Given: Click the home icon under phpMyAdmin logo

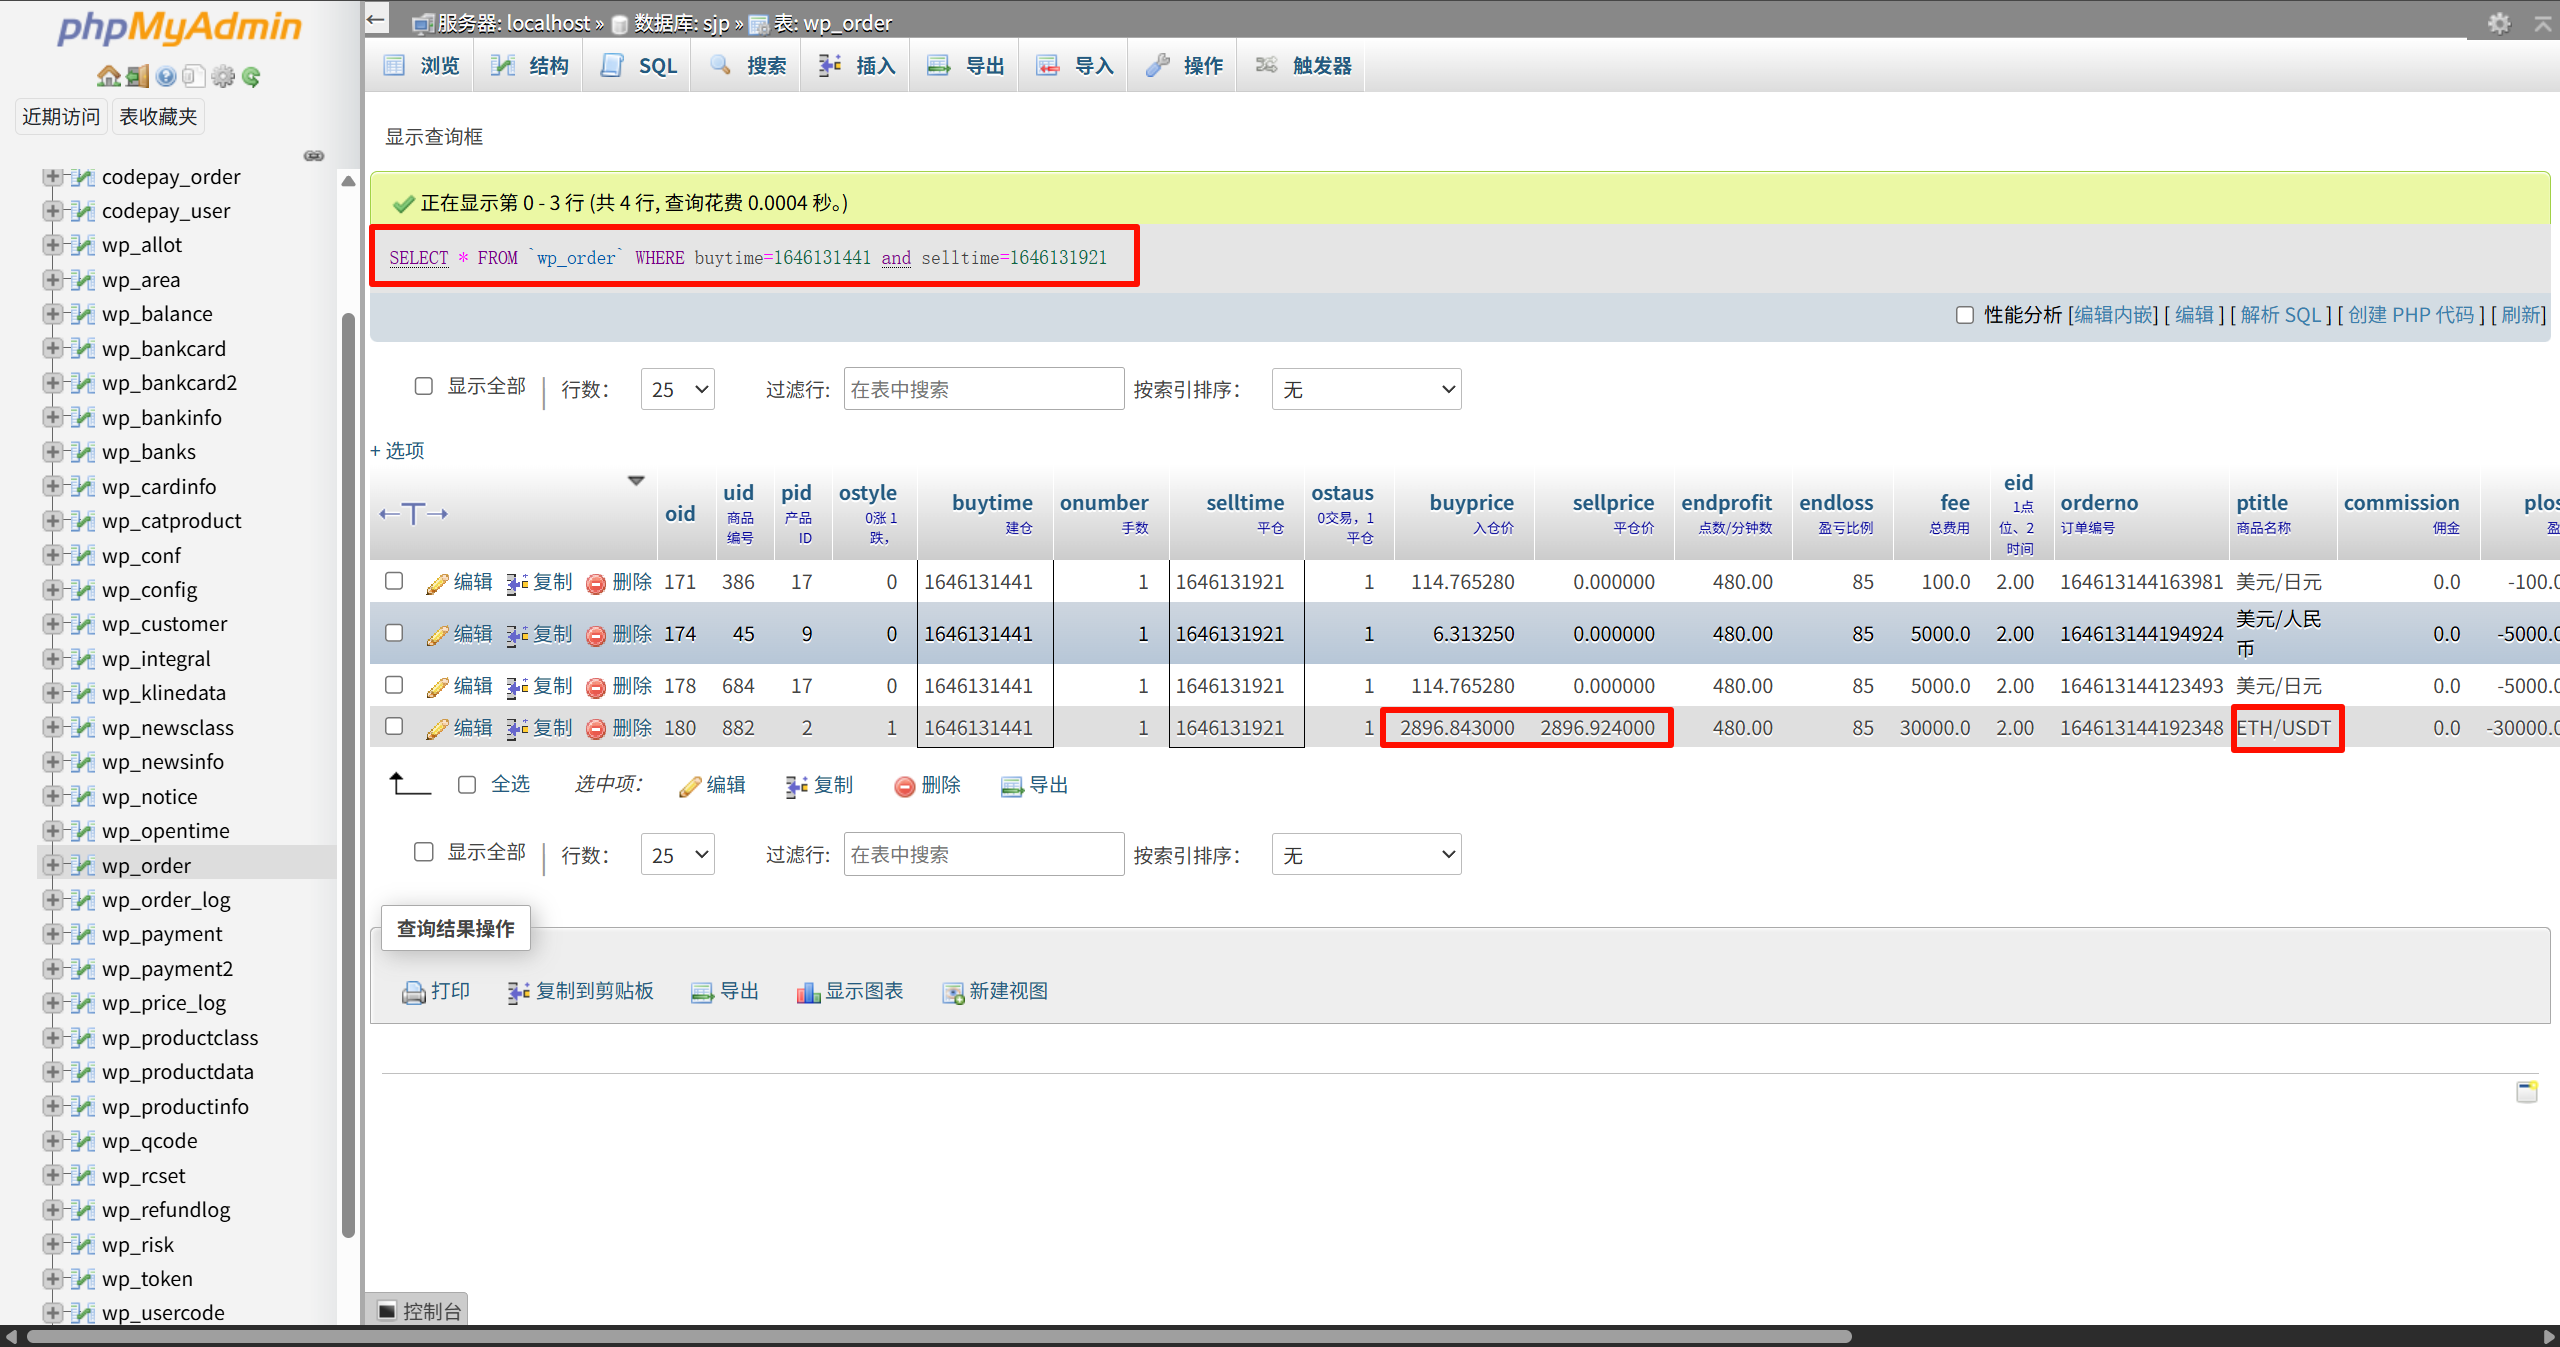Looking at the screenshot, I should (x=108, y=76).
